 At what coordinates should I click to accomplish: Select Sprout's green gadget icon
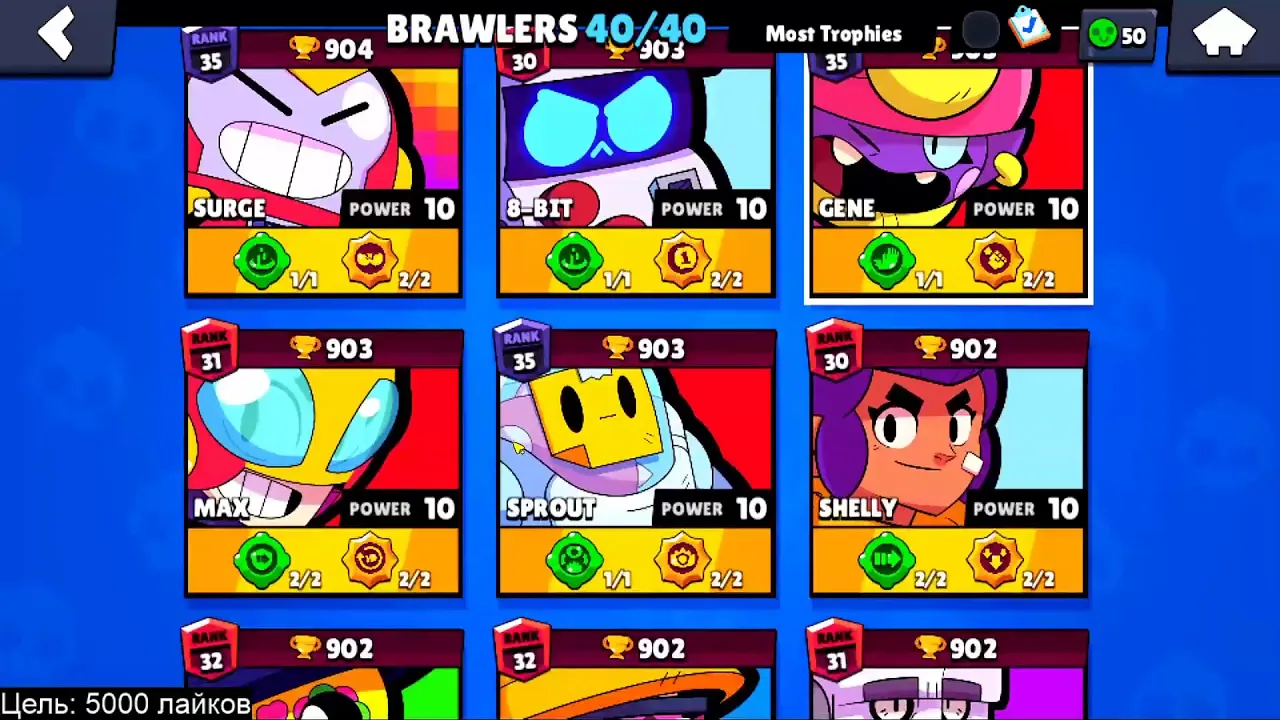(x=574, y=561)
